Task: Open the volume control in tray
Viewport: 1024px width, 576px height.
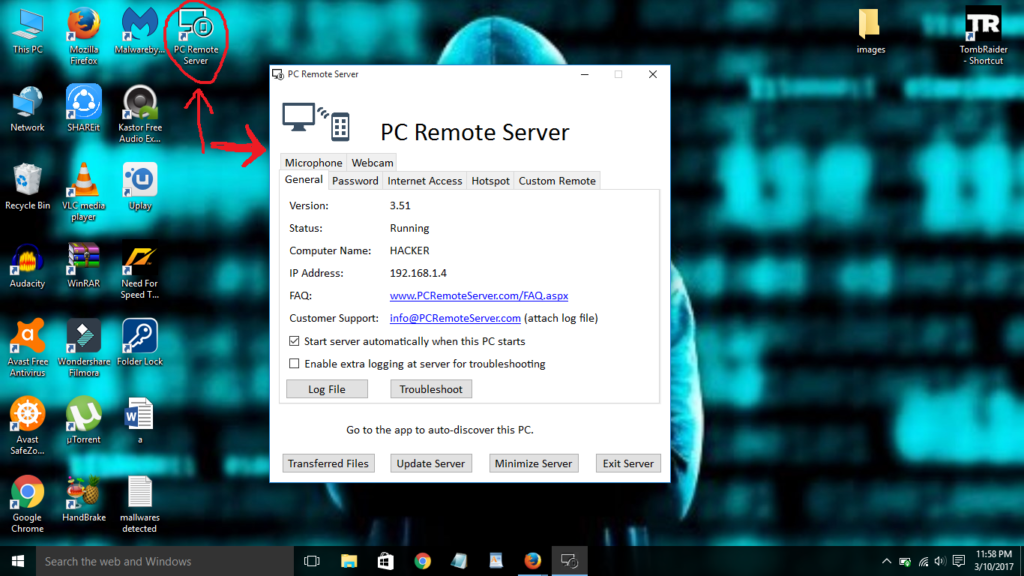Action: [x=940, y=561]
